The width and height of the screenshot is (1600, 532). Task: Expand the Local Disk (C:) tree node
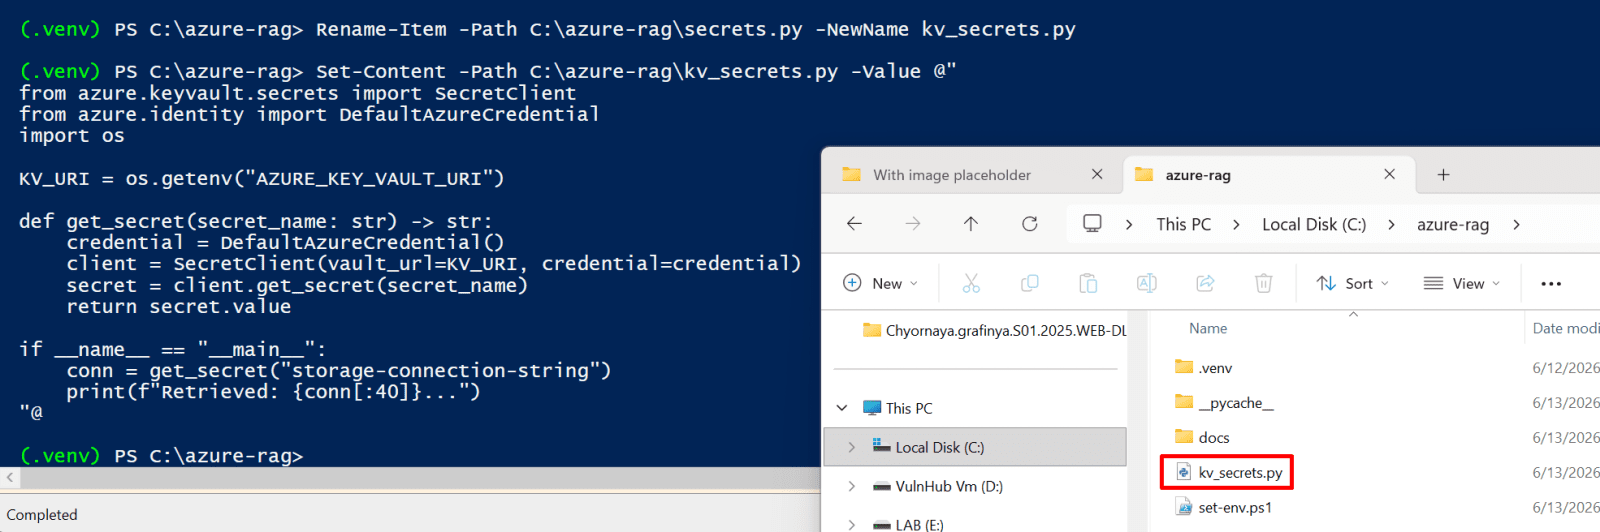point(851,447)
